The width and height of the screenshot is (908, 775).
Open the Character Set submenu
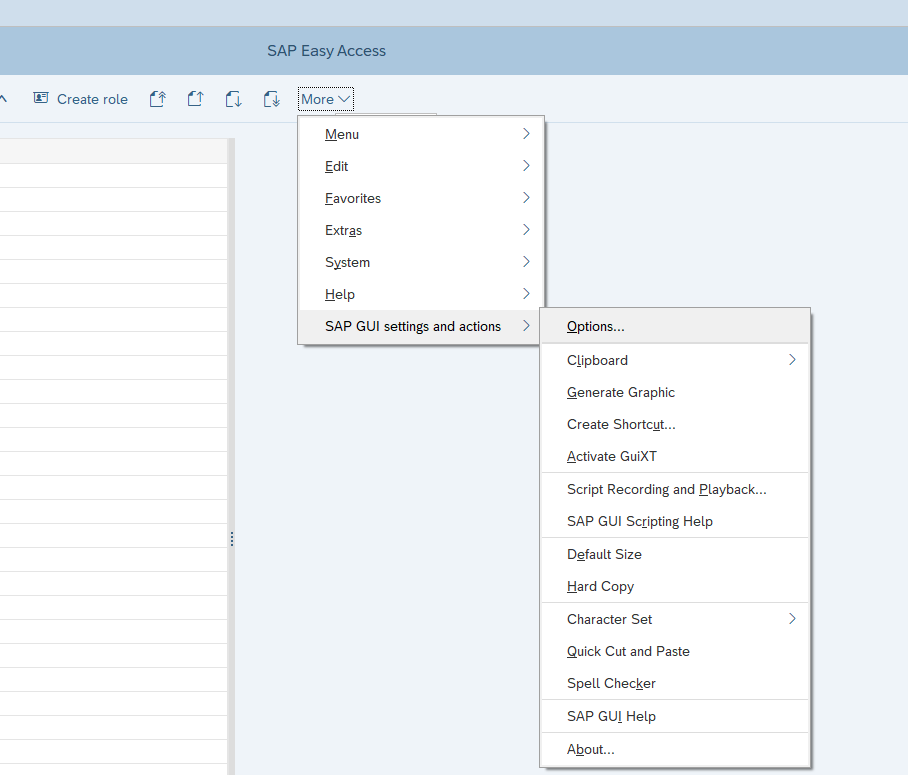(675, 619)
